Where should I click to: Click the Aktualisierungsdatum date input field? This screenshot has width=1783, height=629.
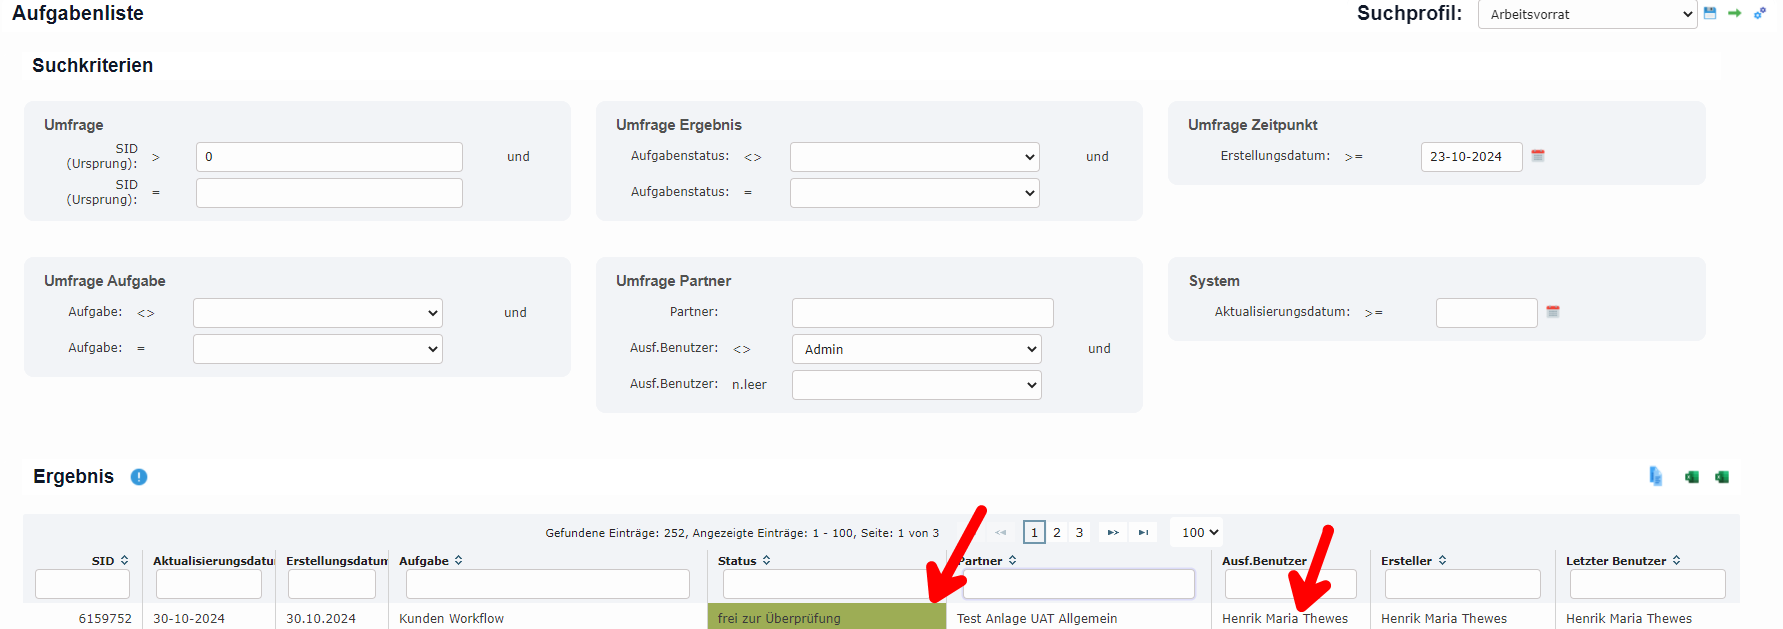(1486, 313)
